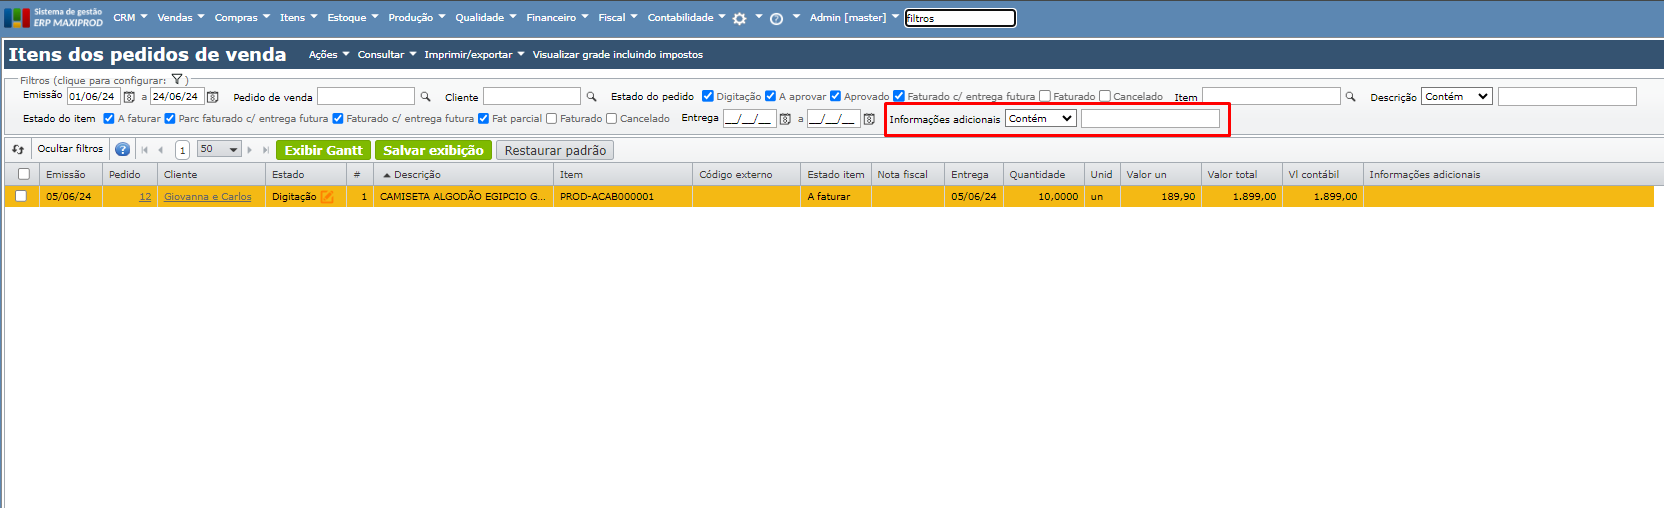The image size is (1664, 508).
Task: Open calendar for Emissão end date
Action: [x=212, y=97]
